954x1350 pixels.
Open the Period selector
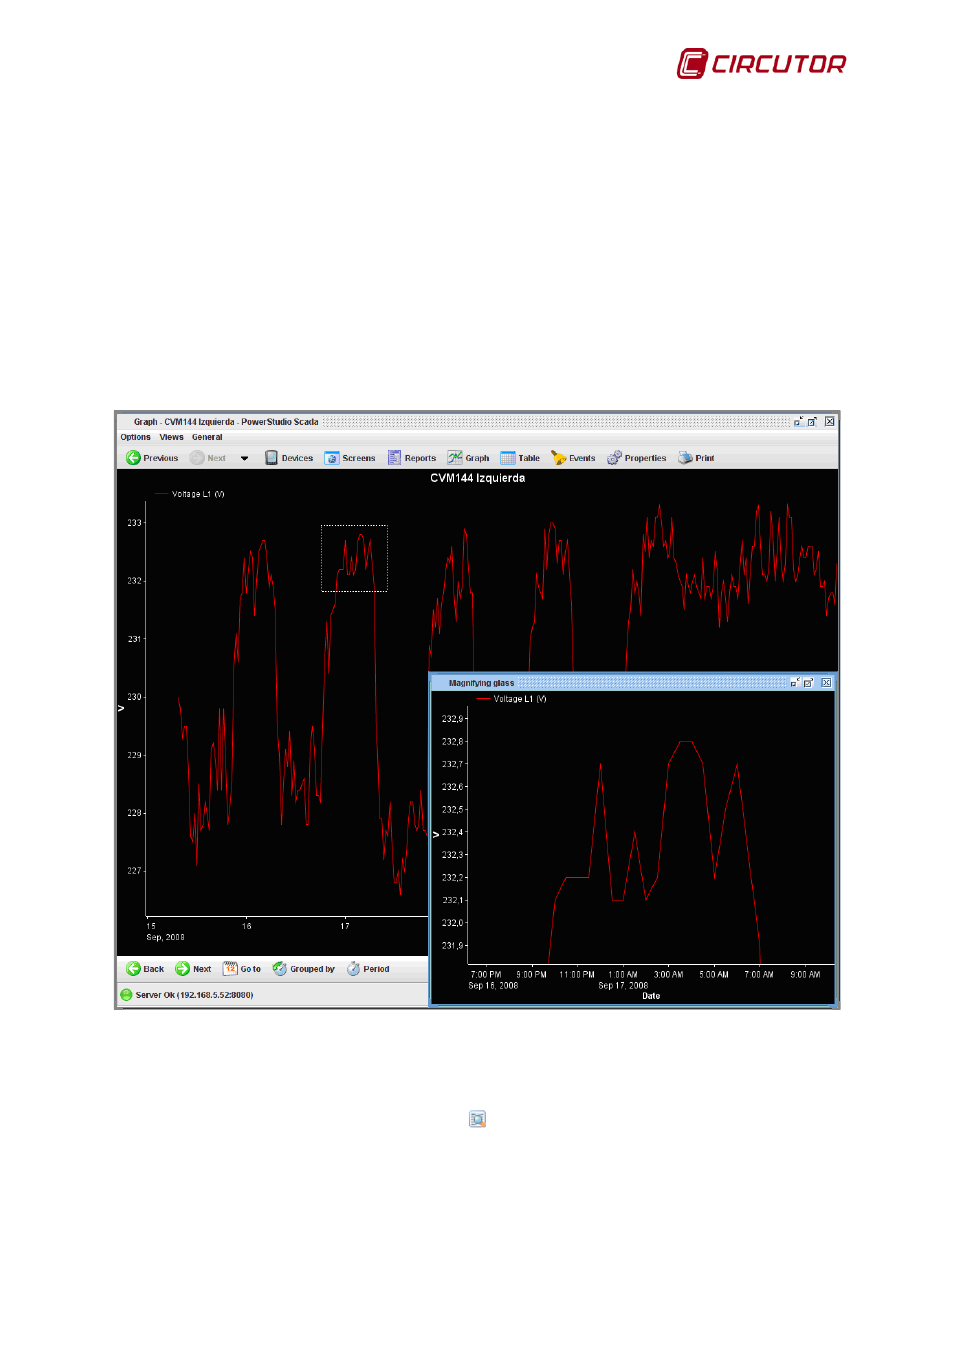coord(368,969)
